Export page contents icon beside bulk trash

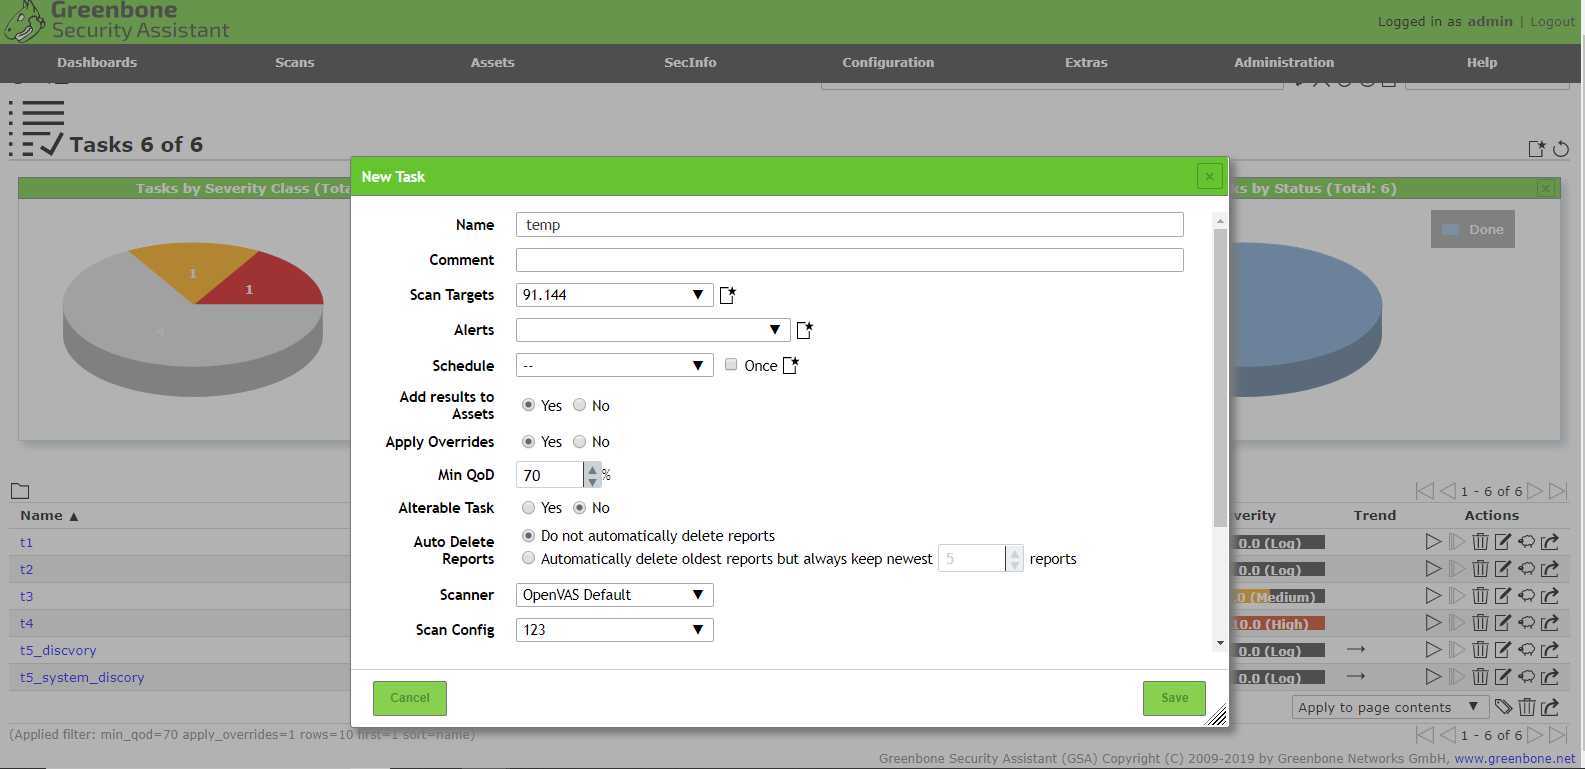1550,707
